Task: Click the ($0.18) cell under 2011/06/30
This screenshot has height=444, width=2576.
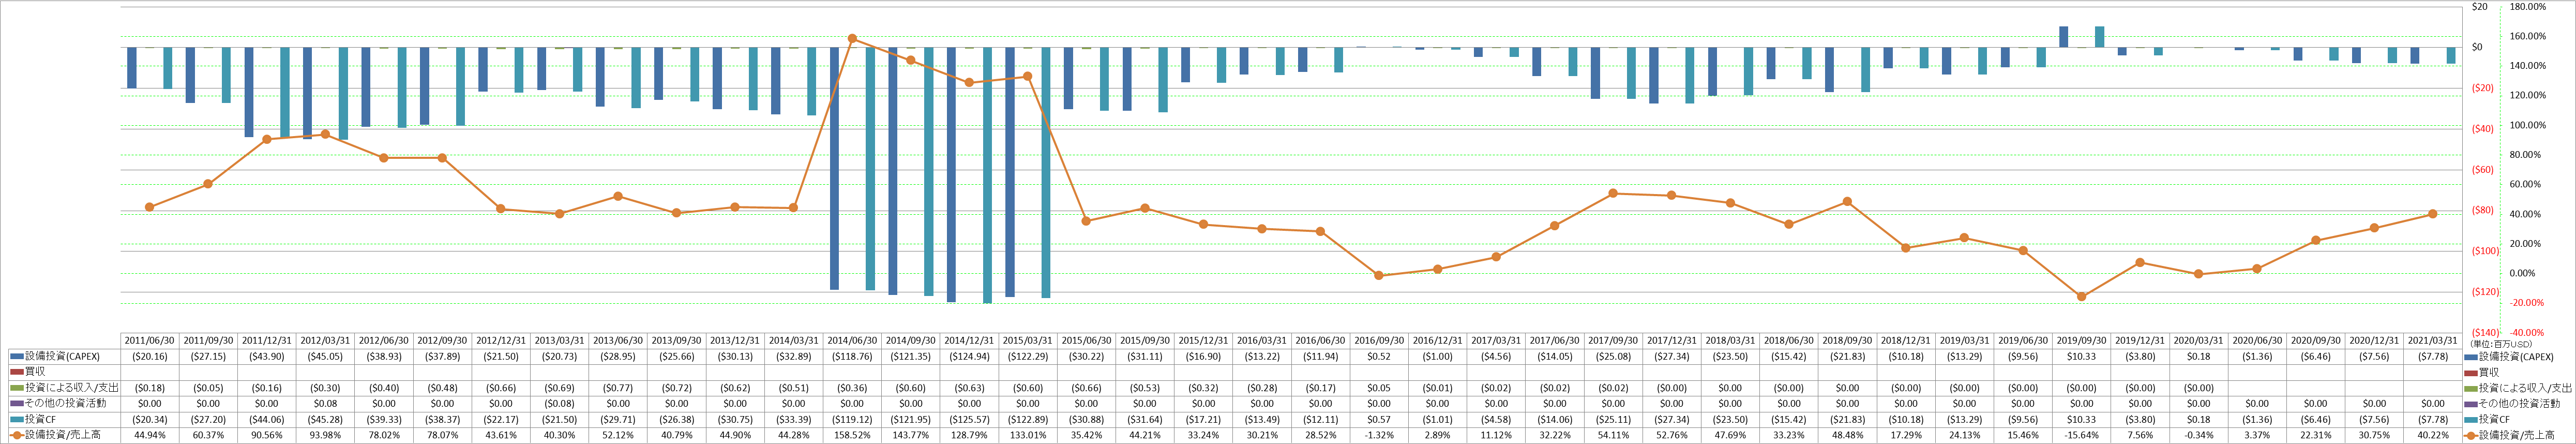Action: [x=150, y=388]
